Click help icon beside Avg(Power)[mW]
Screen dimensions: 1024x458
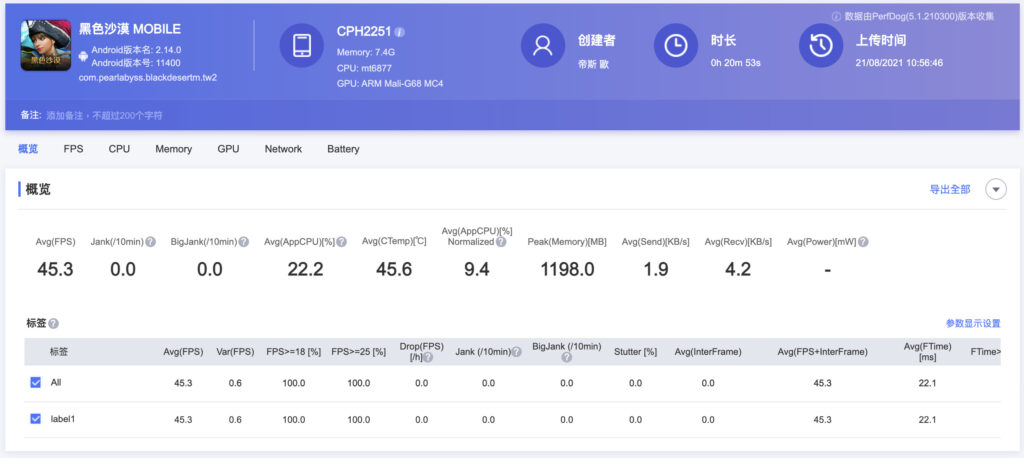coord(863,242)
